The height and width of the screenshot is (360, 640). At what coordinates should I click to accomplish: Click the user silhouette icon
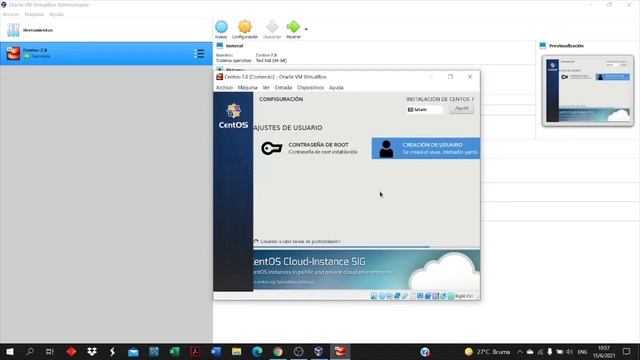click(x=386, y=149)
